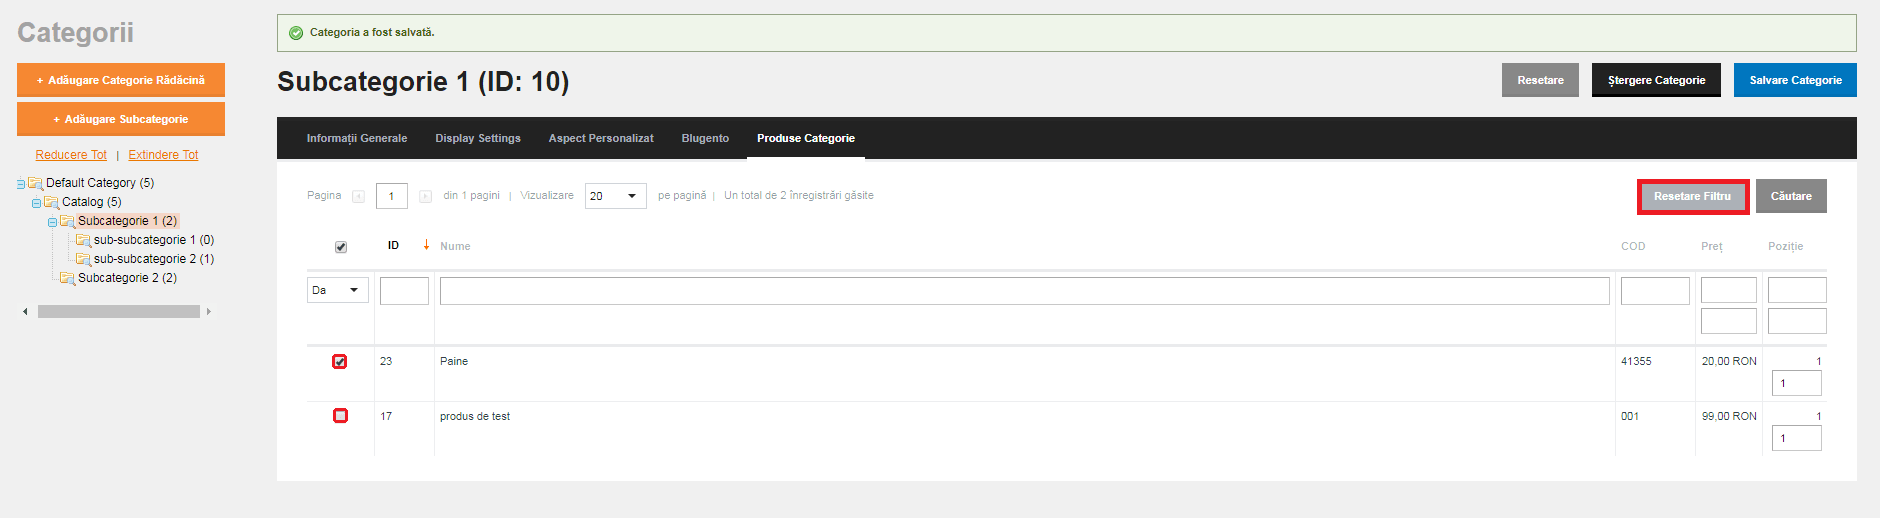Open the per-page count dropdown
The width and height of the screenshot is (1880, 518).
(x=616, y=196)
